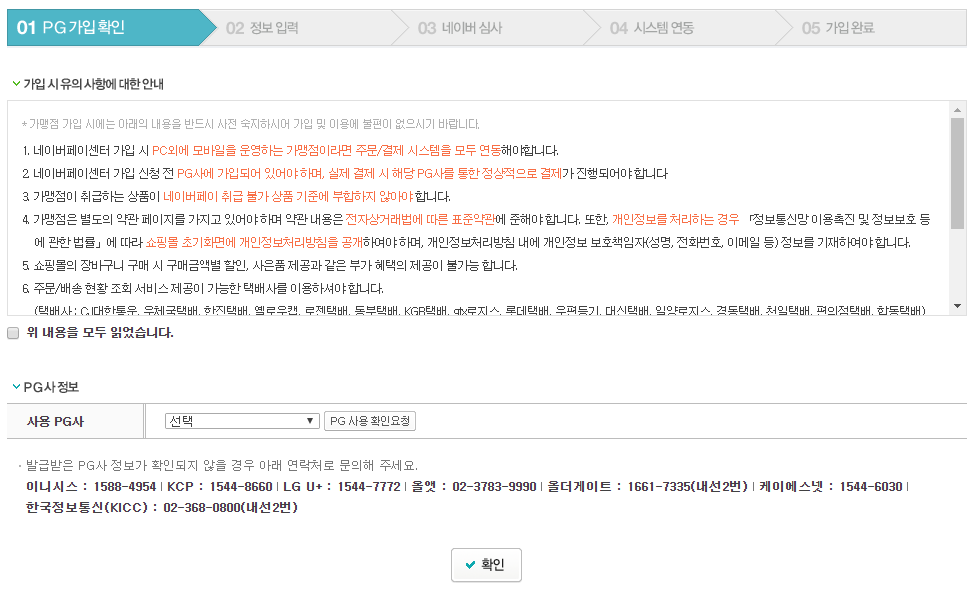This screenshot has height=591, width=975.
Task: Click '전자상거래법에 따른 표준약관' highlighted text
Action: [x=420, y=219]
